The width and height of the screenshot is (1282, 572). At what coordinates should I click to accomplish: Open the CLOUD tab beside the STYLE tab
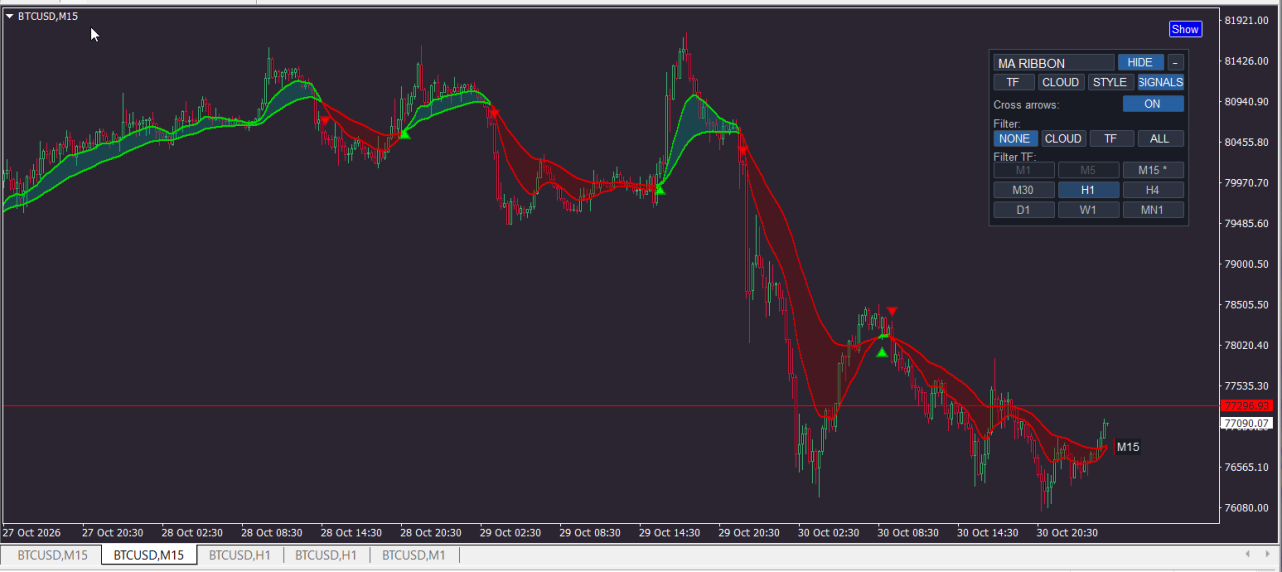click(x=1061, y=82)
